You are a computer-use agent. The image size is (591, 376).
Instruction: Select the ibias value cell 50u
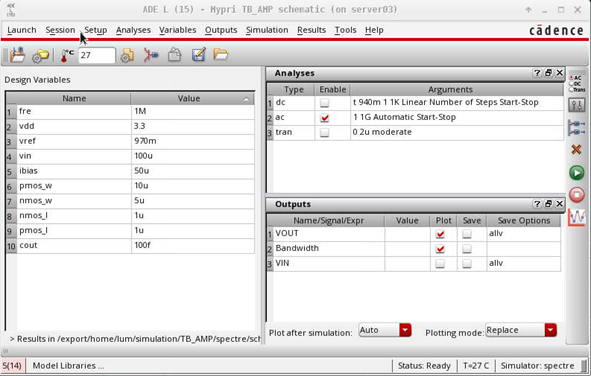(x=193, y=171)
